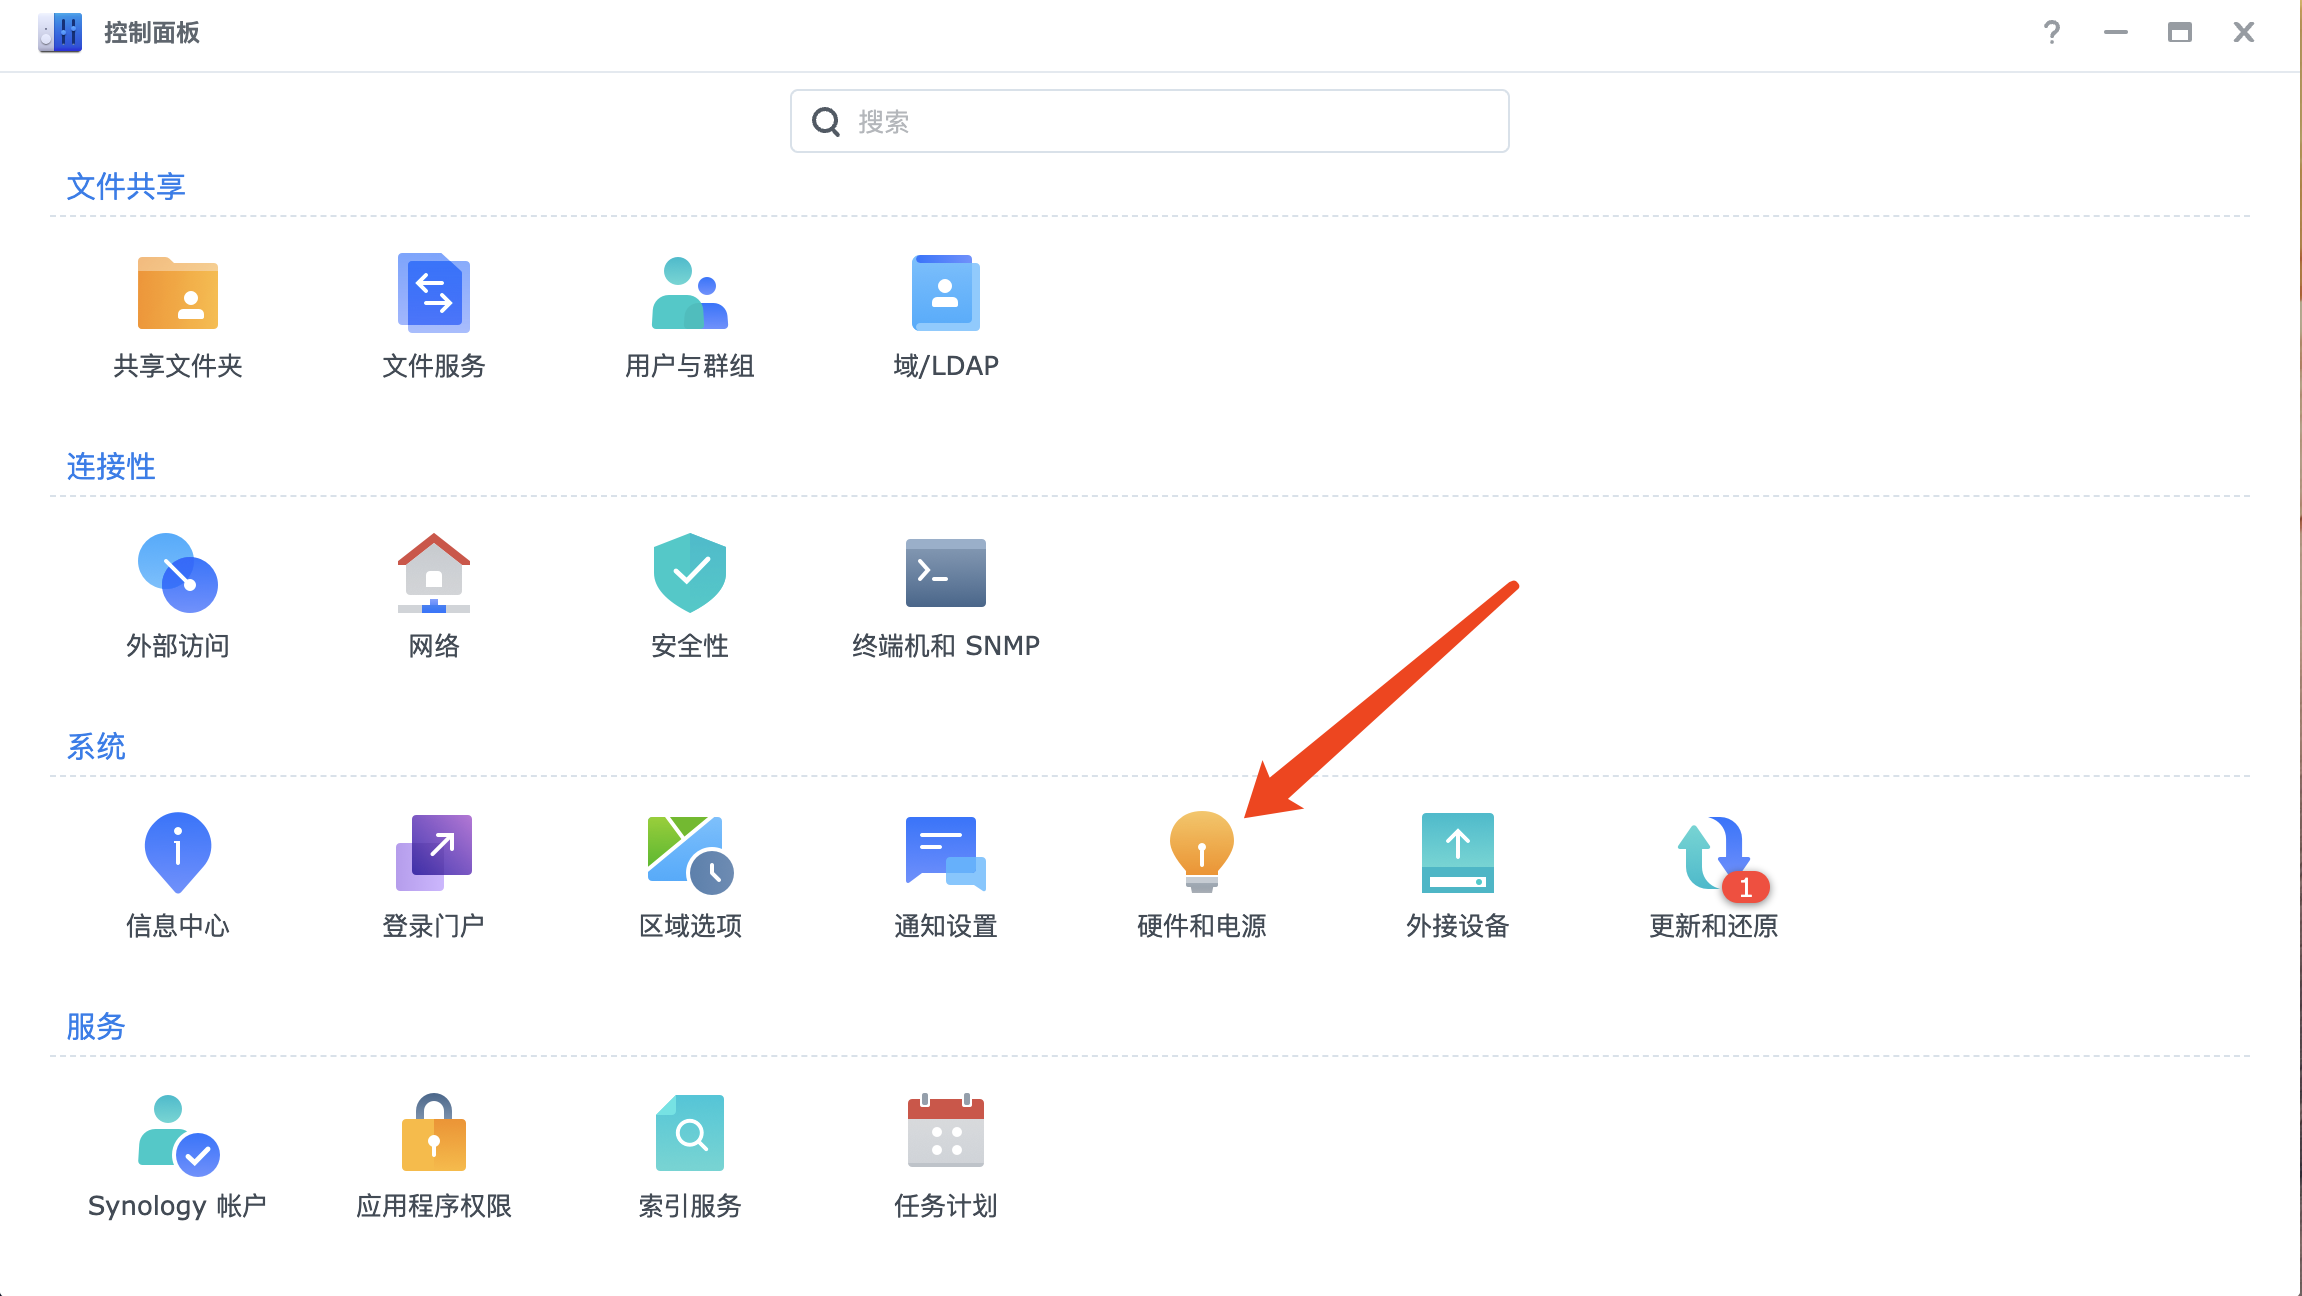Open Synology 帐户 account settings
The height and width of the screenshot is (1296, 2302).
coord(178,1134)
